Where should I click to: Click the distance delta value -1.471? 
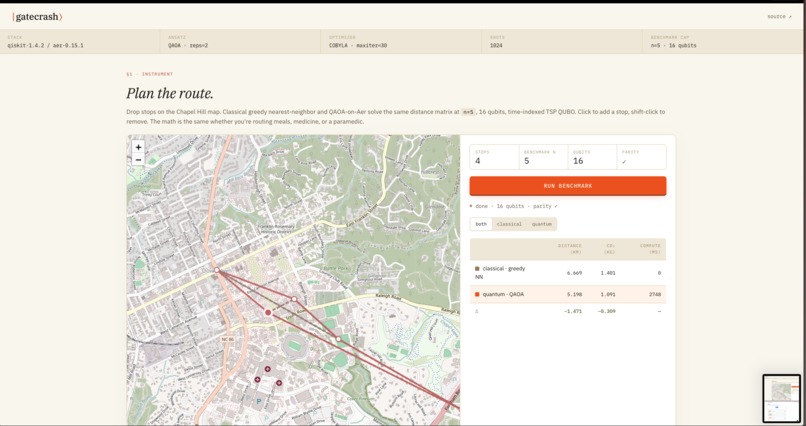(573, 311)
